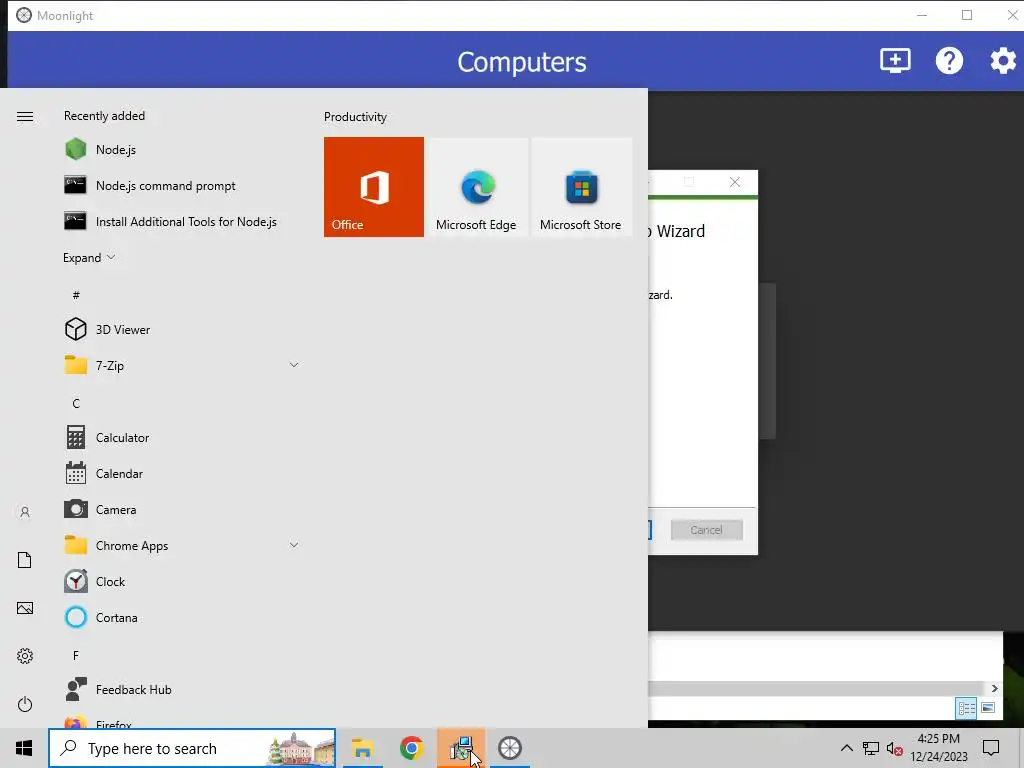Click the Power icon in Start sidebar
The width and height of the screenshot is (1024, 768).
pos(25,704)
